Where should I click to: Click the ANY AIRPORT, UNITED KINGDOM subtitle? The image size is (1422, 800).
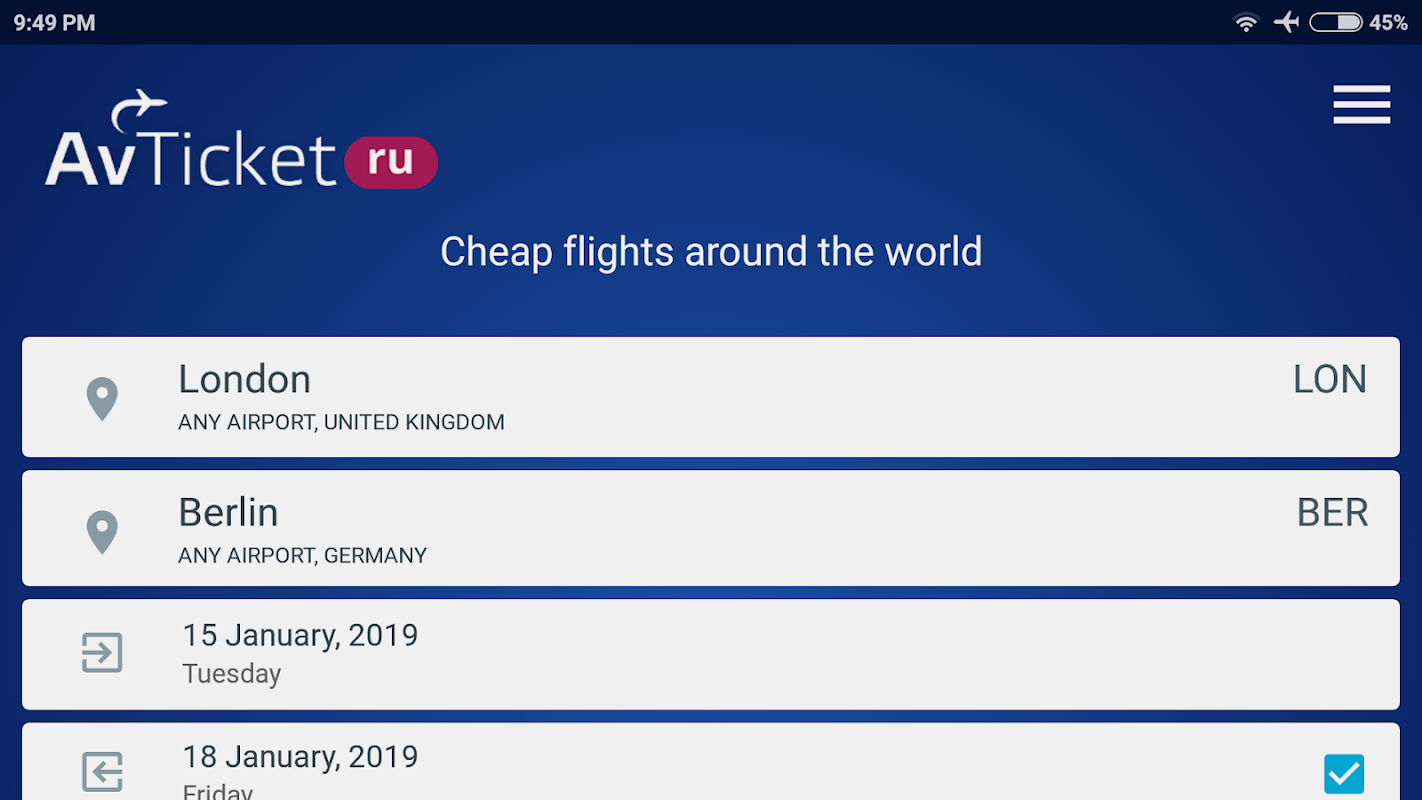point(341,423)
